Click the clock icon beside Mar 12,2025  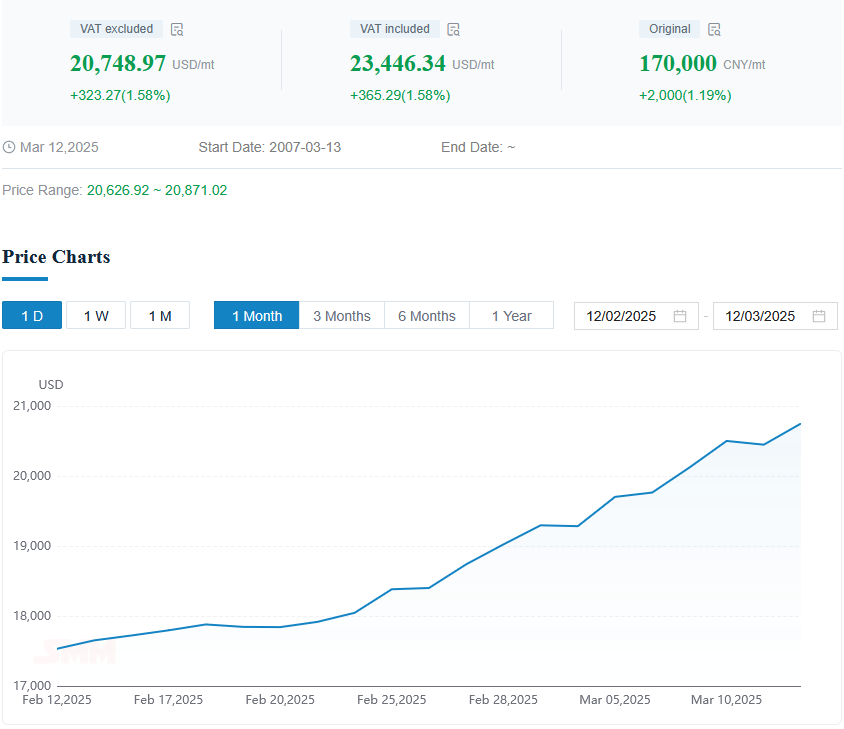[x=9, y=148]
